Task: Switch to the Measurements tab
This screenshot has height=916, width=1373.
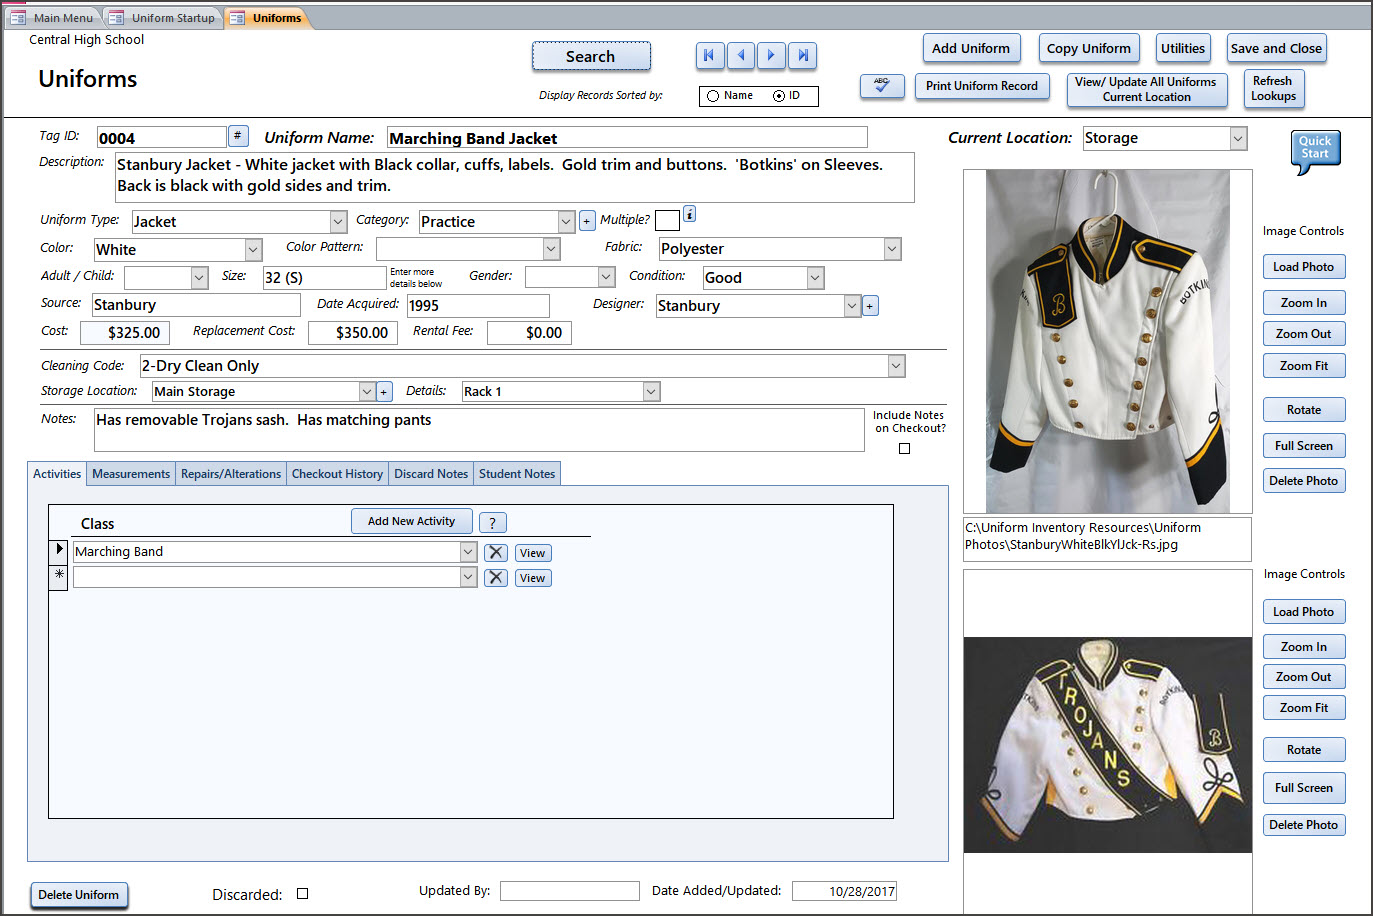Action: (x=131, y=474)
